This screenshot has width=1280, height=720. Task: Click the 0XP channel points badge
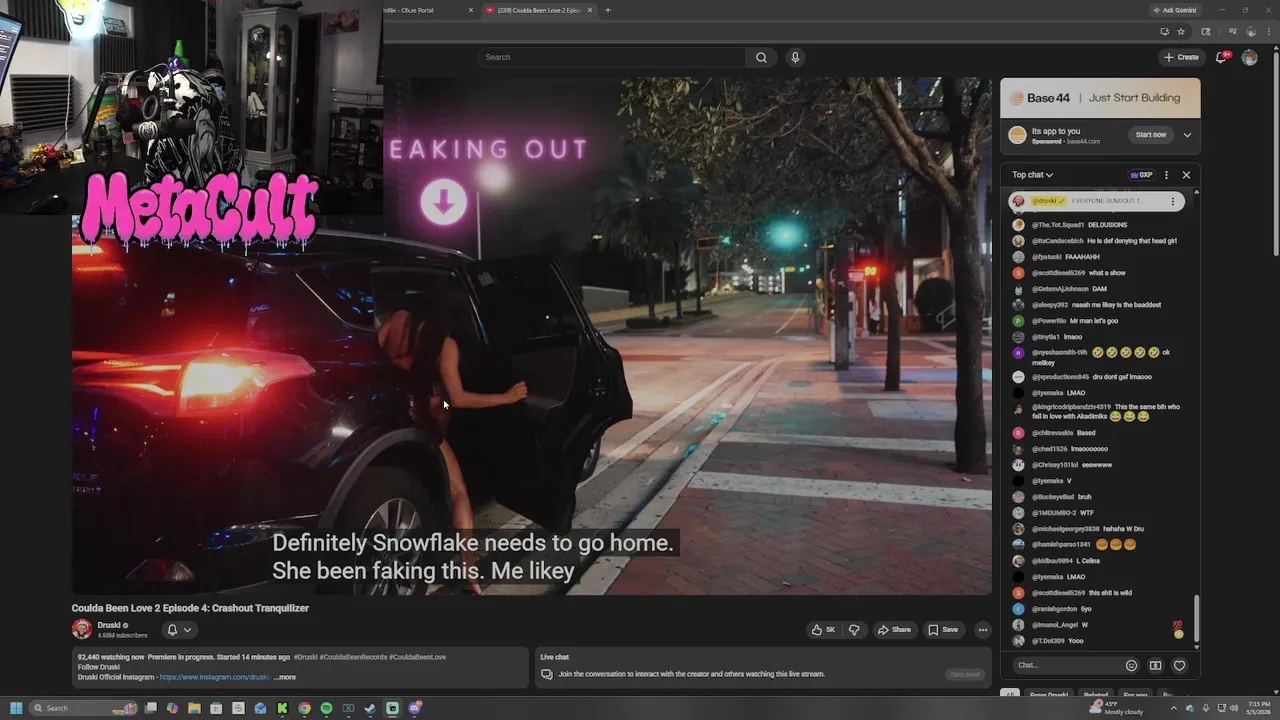click(1141, 175)
